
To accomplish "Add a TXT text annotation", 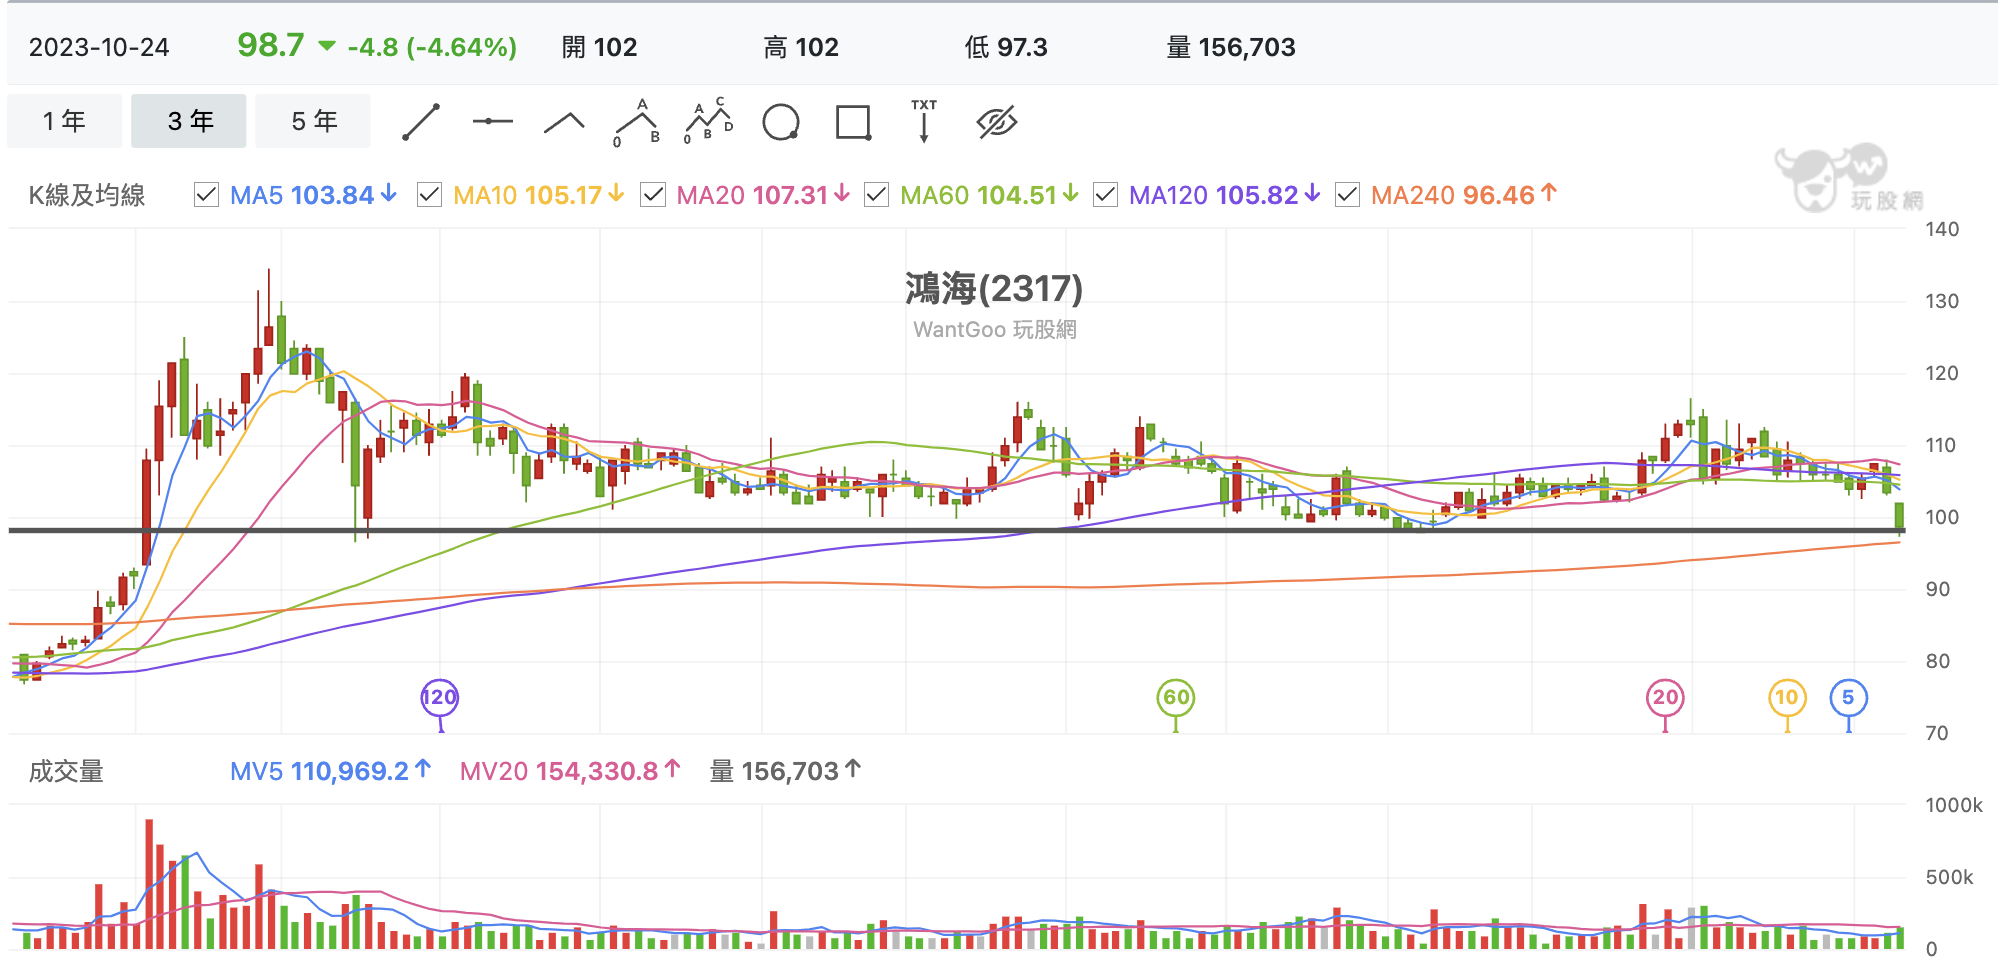I will [924, 121].
